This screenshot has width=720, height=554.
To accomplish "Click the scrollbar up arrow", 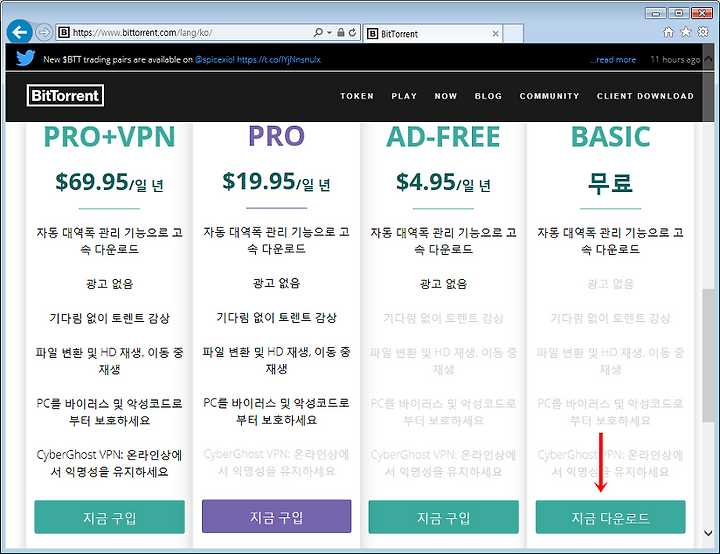I will click(x=708, y=60).
